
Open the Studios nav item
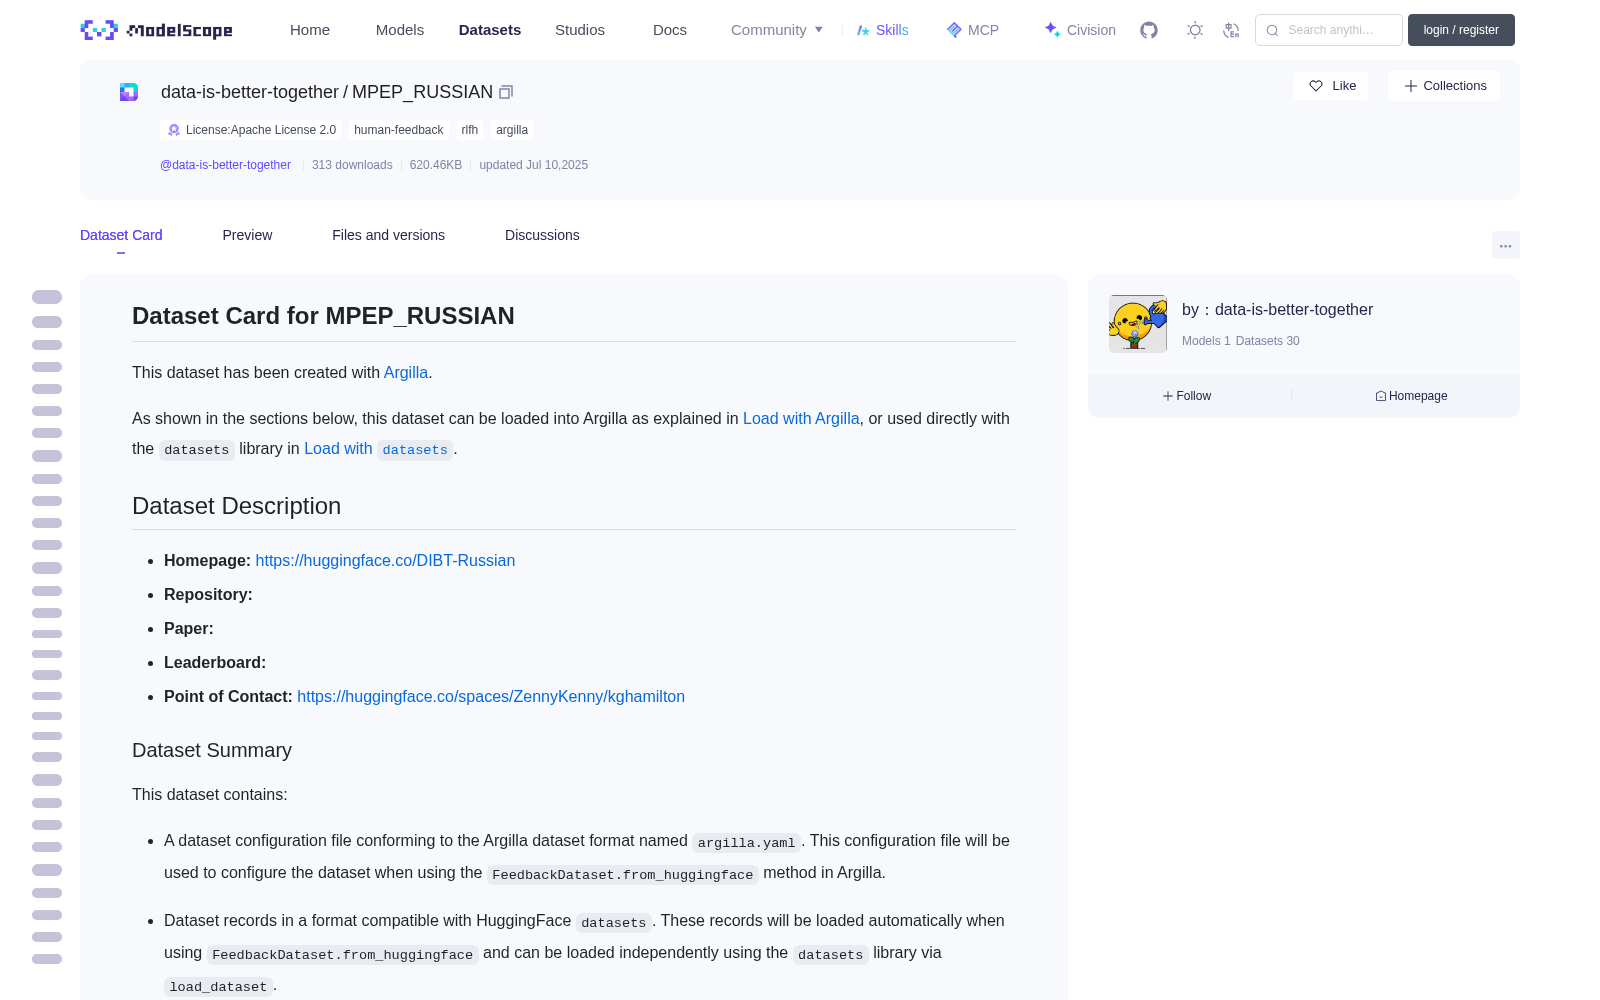[x=580, y=30]
